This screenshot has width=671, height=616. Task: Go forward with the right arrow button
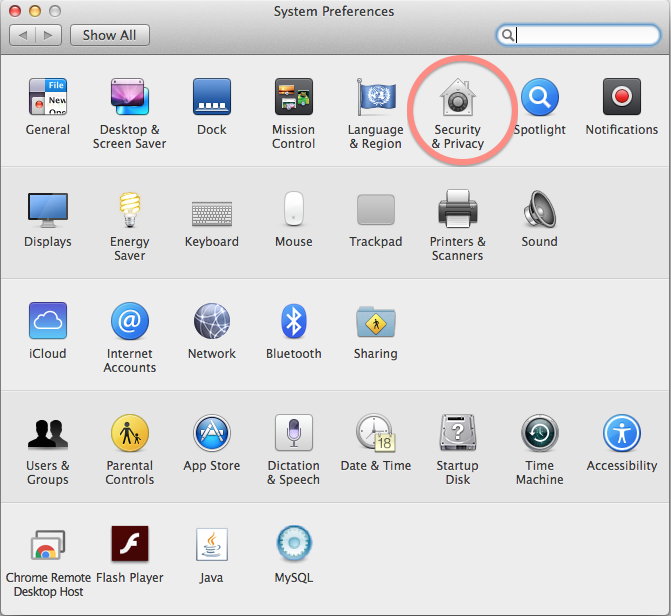point(48,35)
